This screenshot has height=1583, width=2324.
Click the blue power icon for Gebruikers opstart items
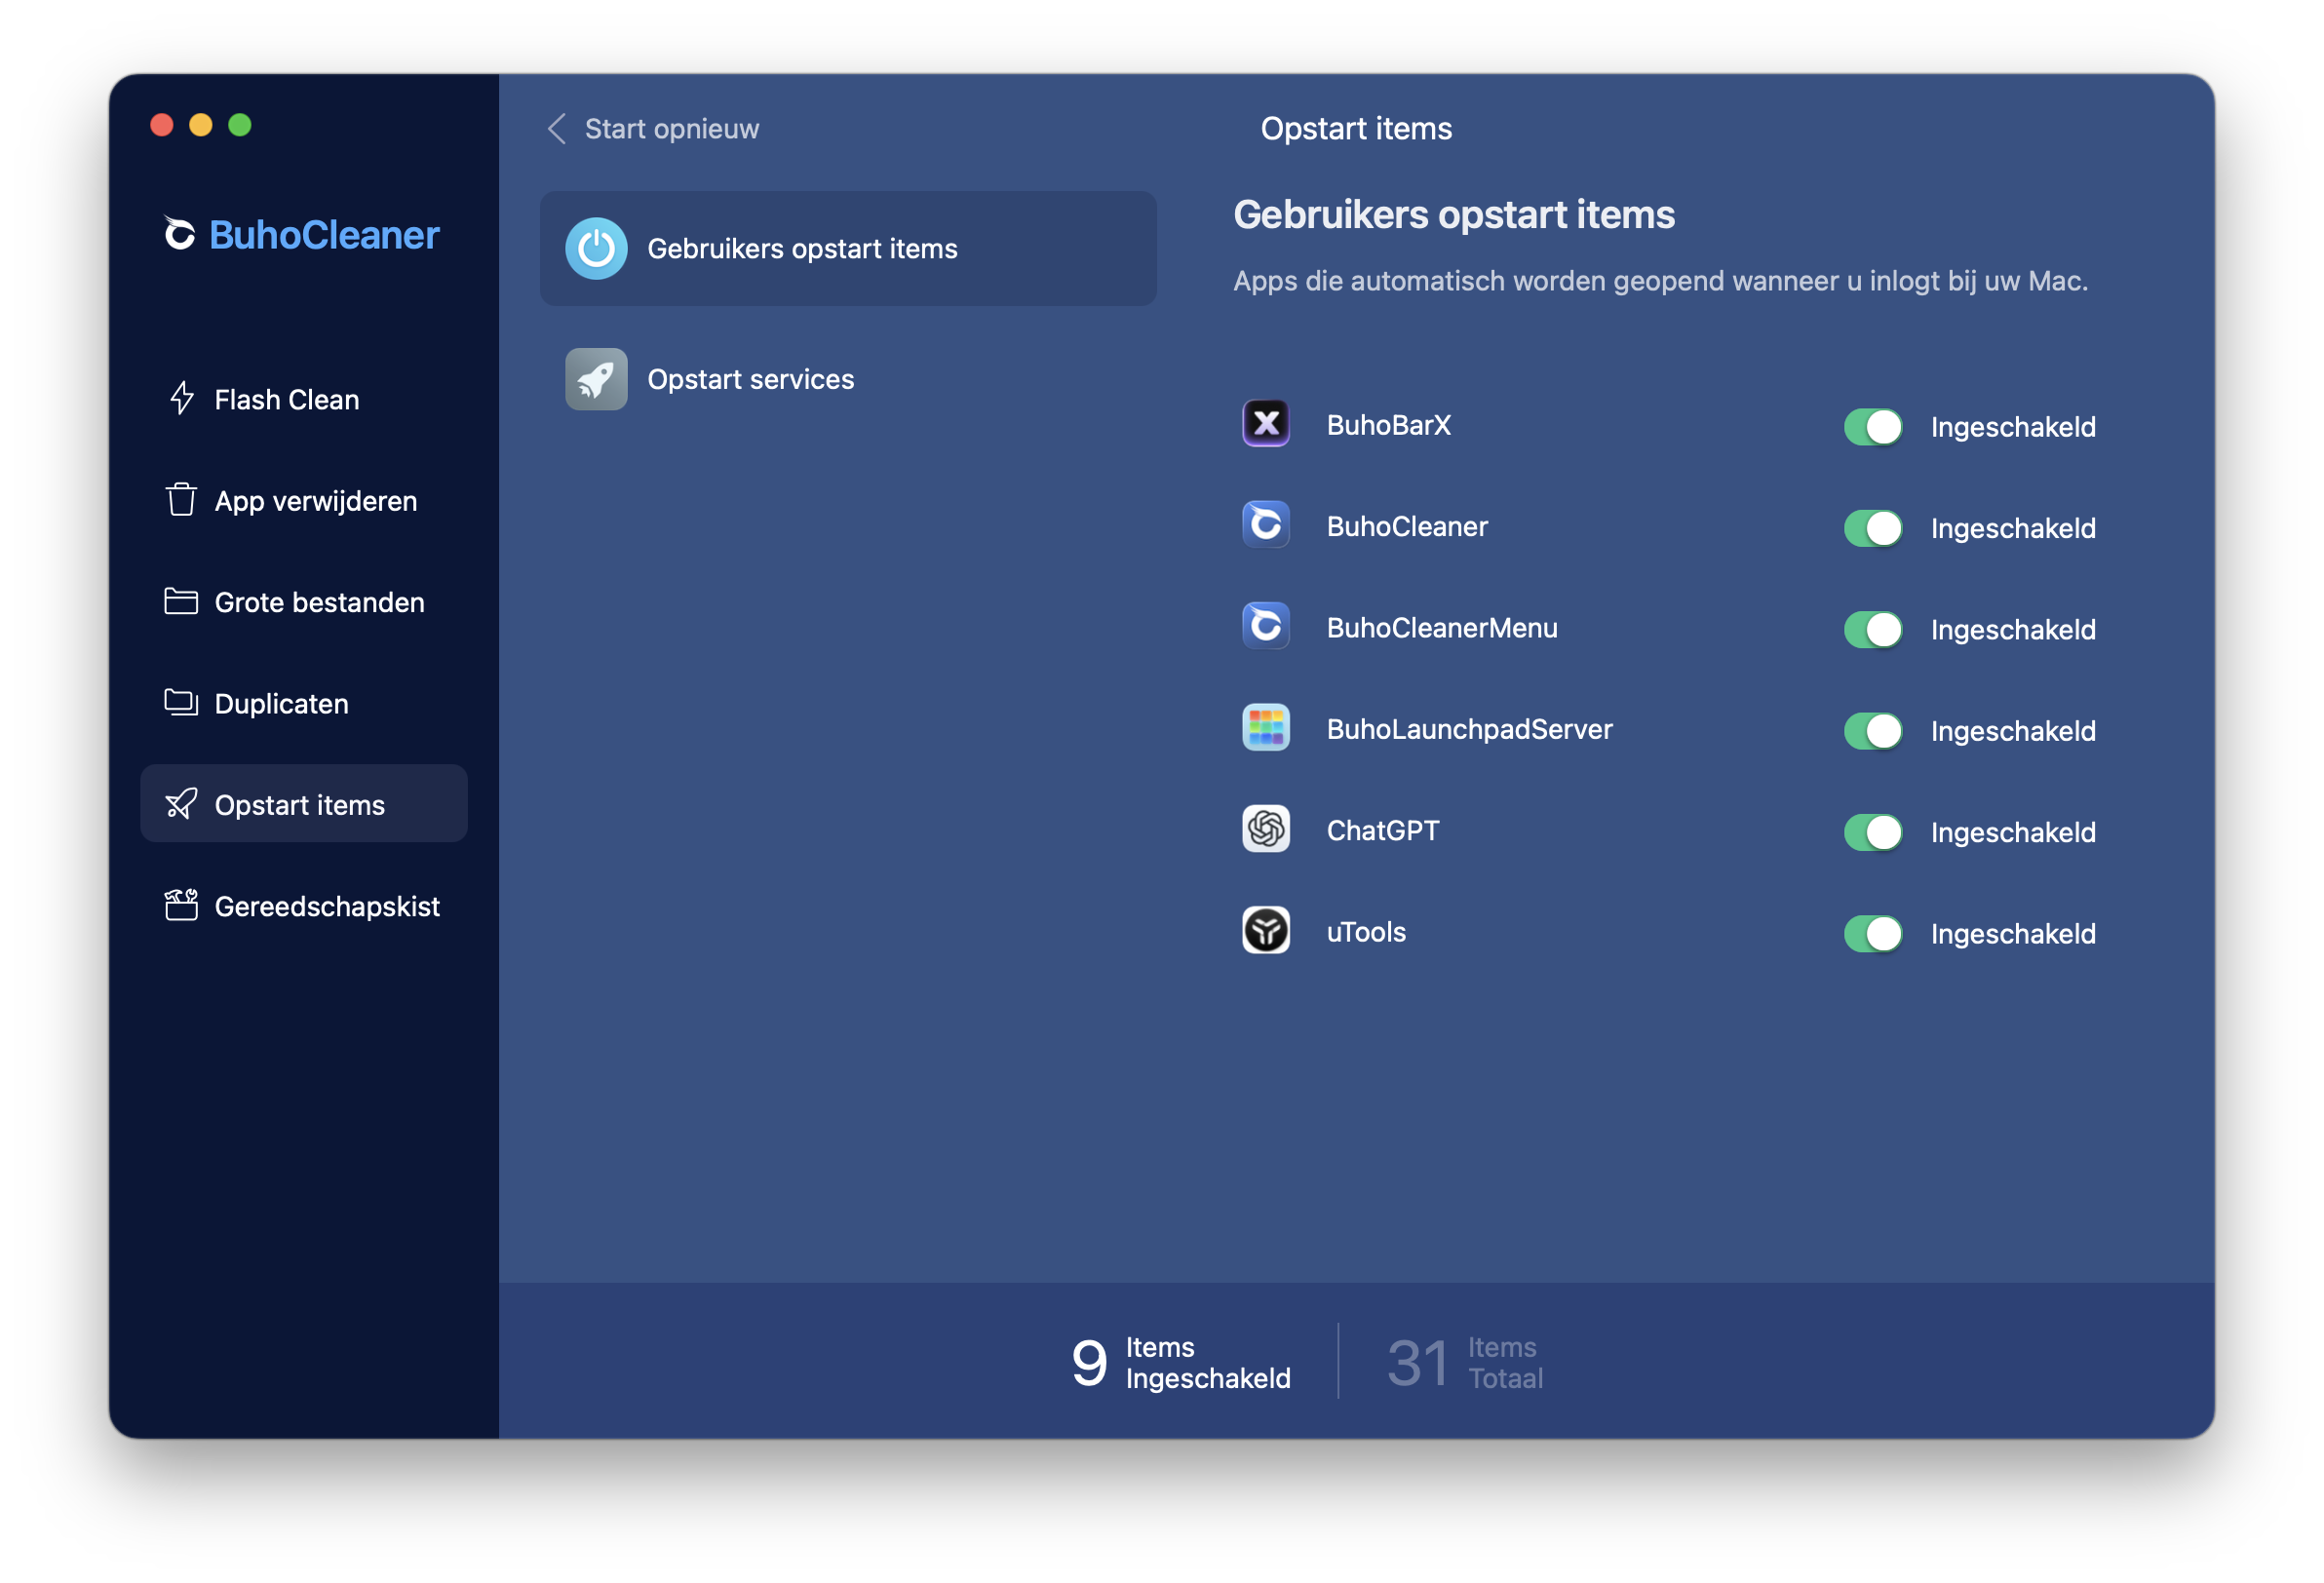click(x=596, y=248)
